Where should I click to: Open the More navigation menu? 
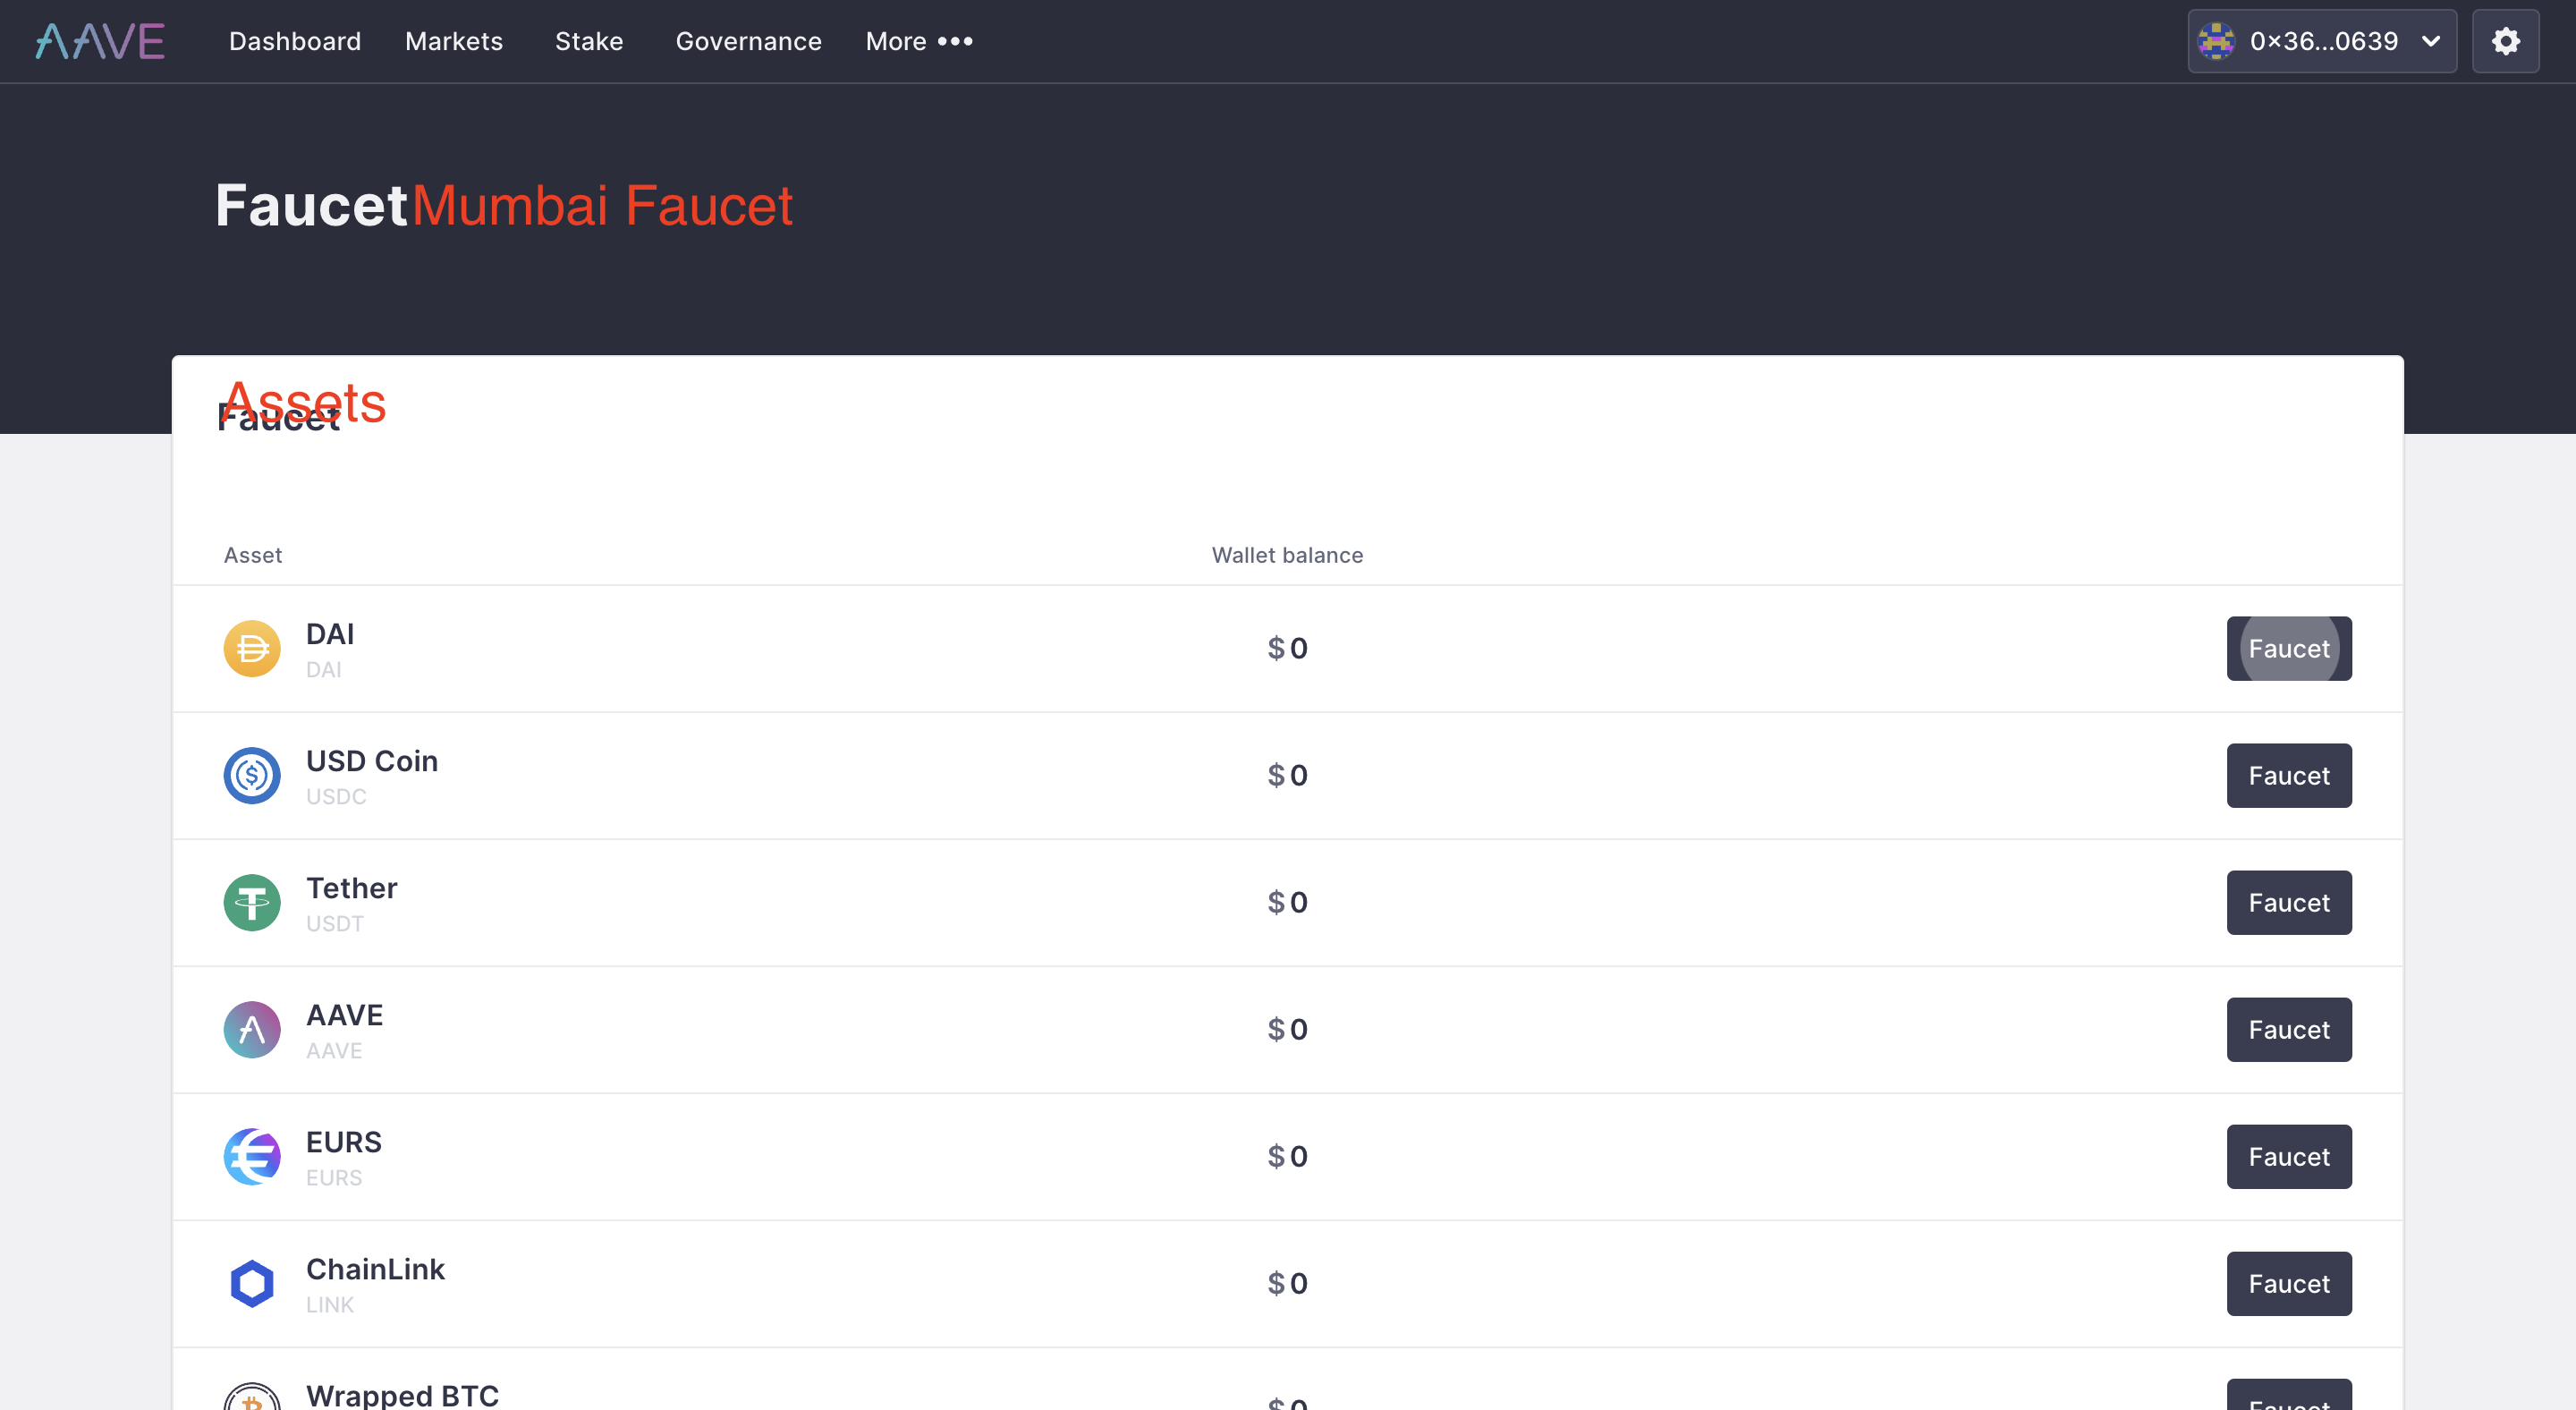[x=918, y=41]
